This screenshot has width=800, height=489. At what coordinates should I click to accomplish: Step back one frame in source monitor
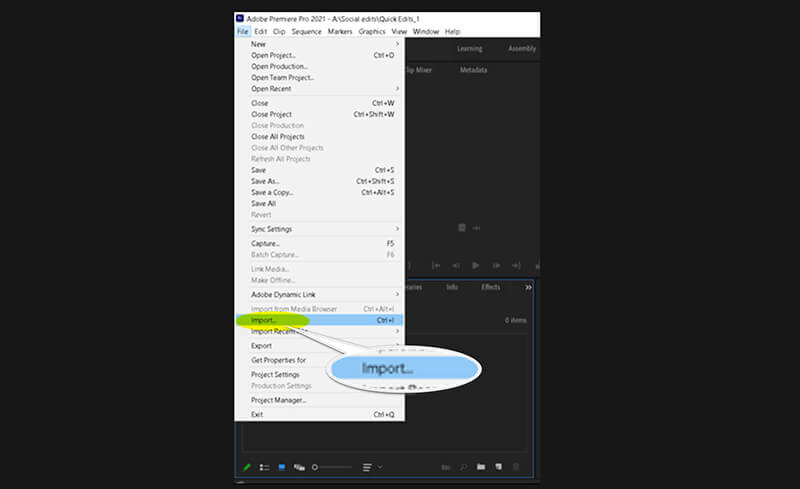point(456,265)
